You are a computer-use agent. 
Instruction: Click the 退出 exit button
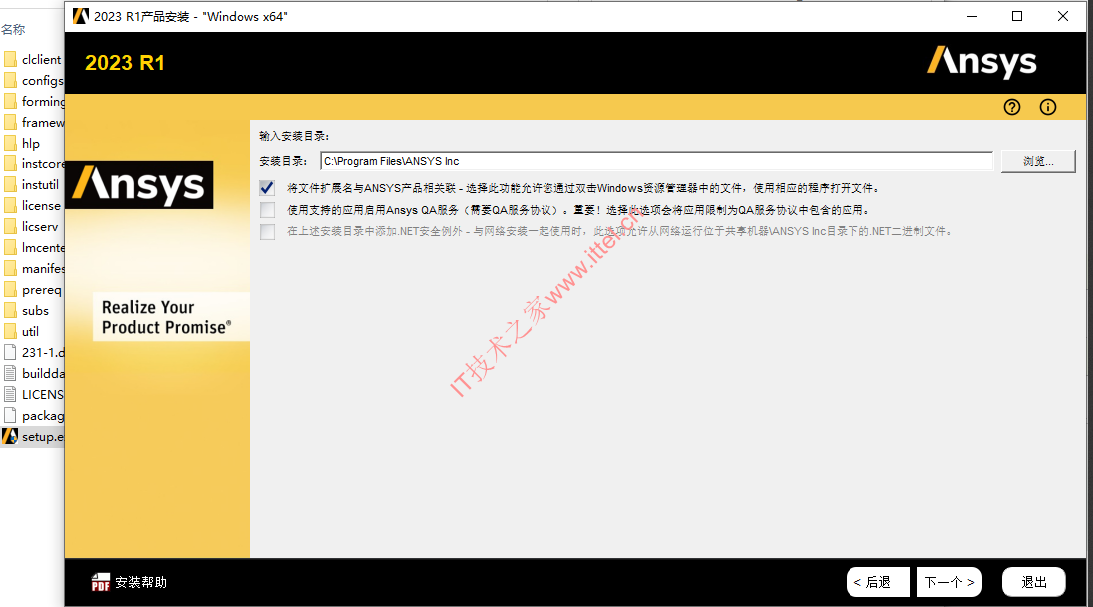point(1034,582)
